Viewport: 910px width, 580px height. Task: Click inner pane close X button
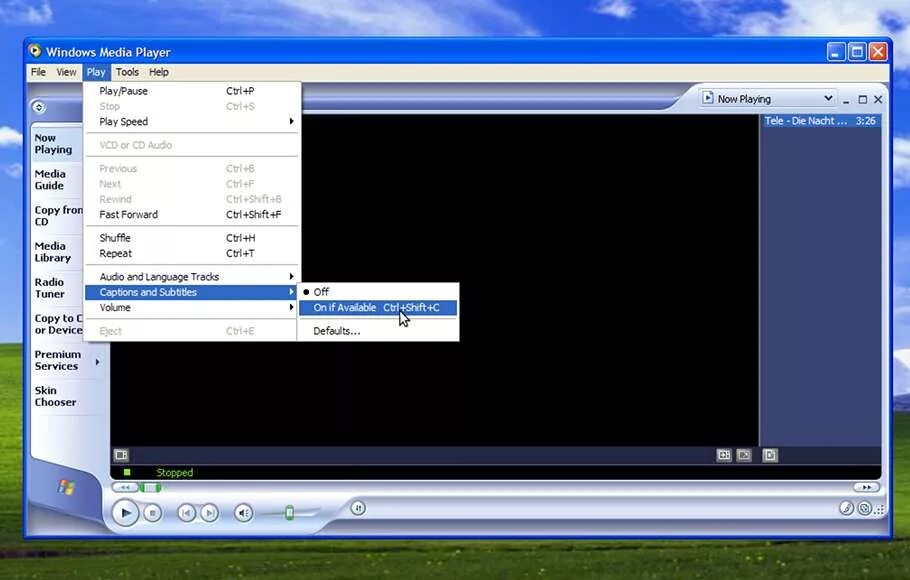tap(878, 100)
